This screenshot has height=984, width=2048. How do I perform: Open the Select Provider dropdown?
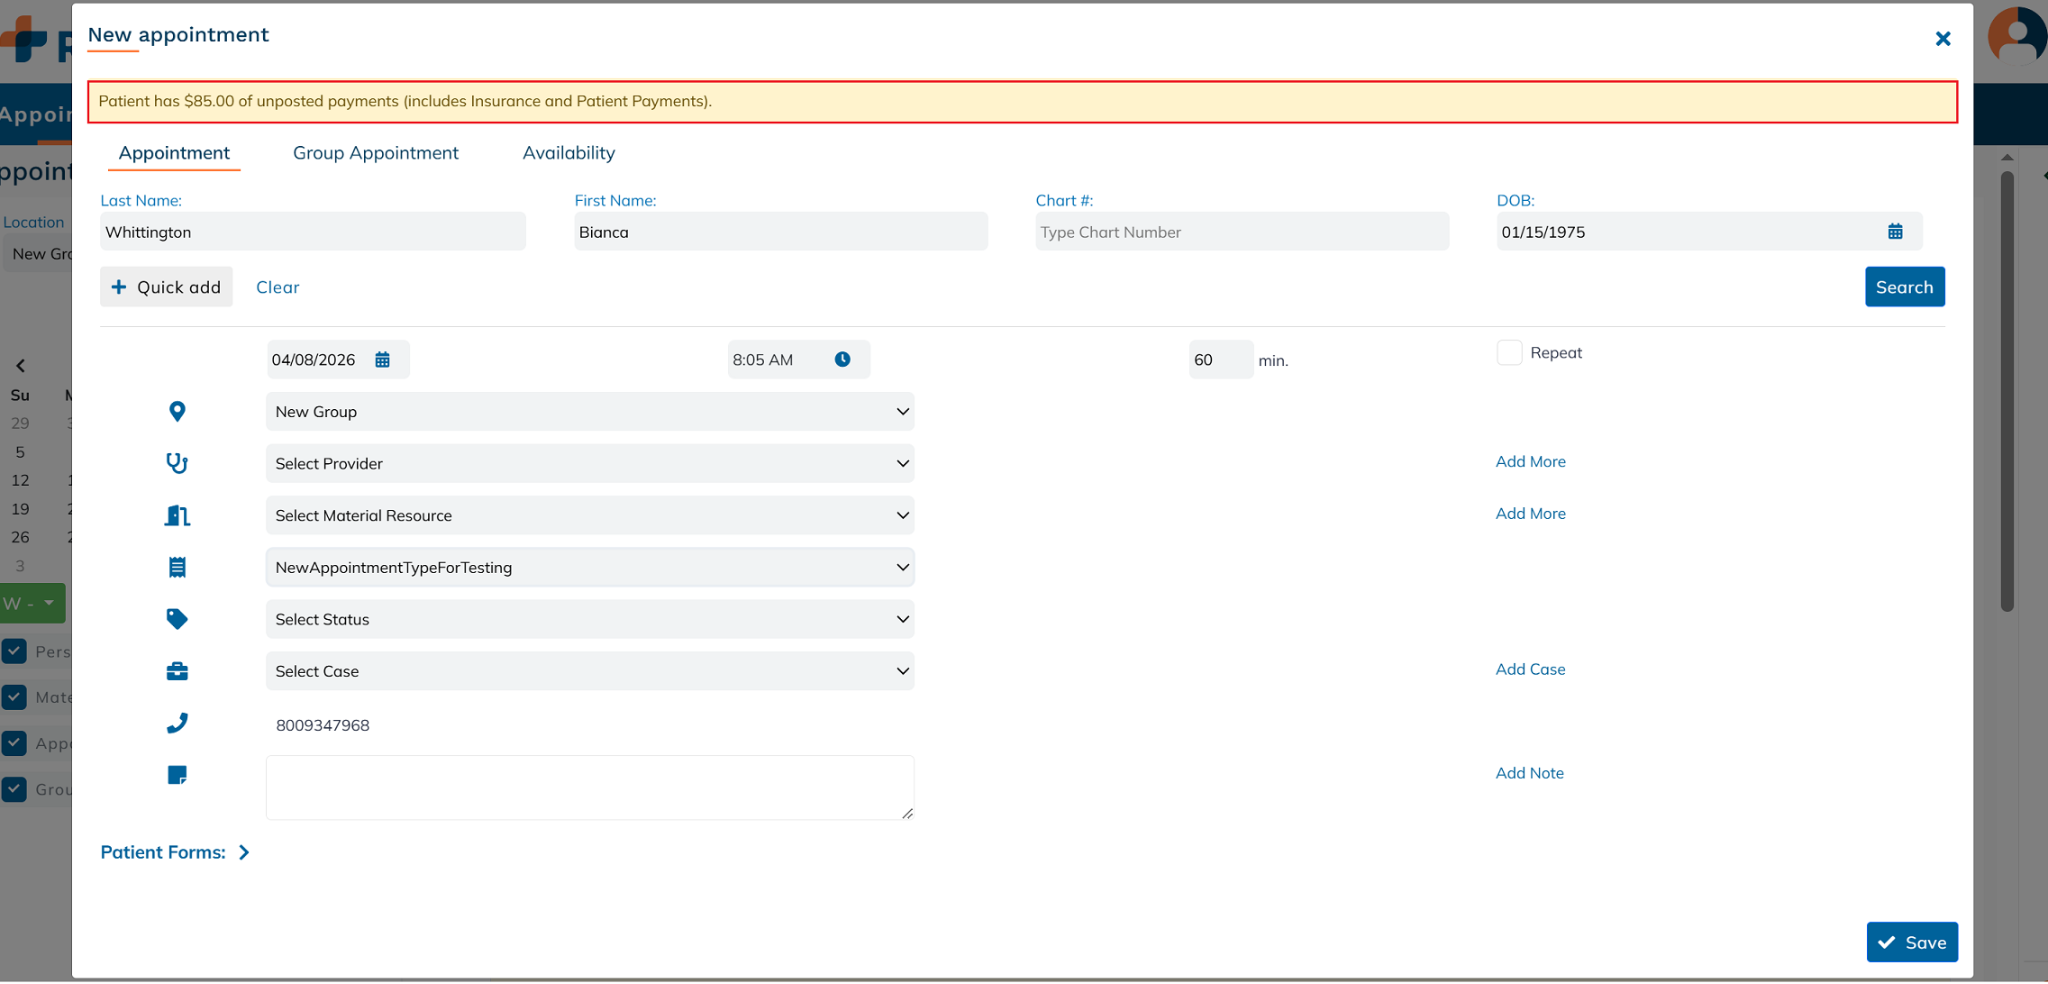[x=589, y=464]
